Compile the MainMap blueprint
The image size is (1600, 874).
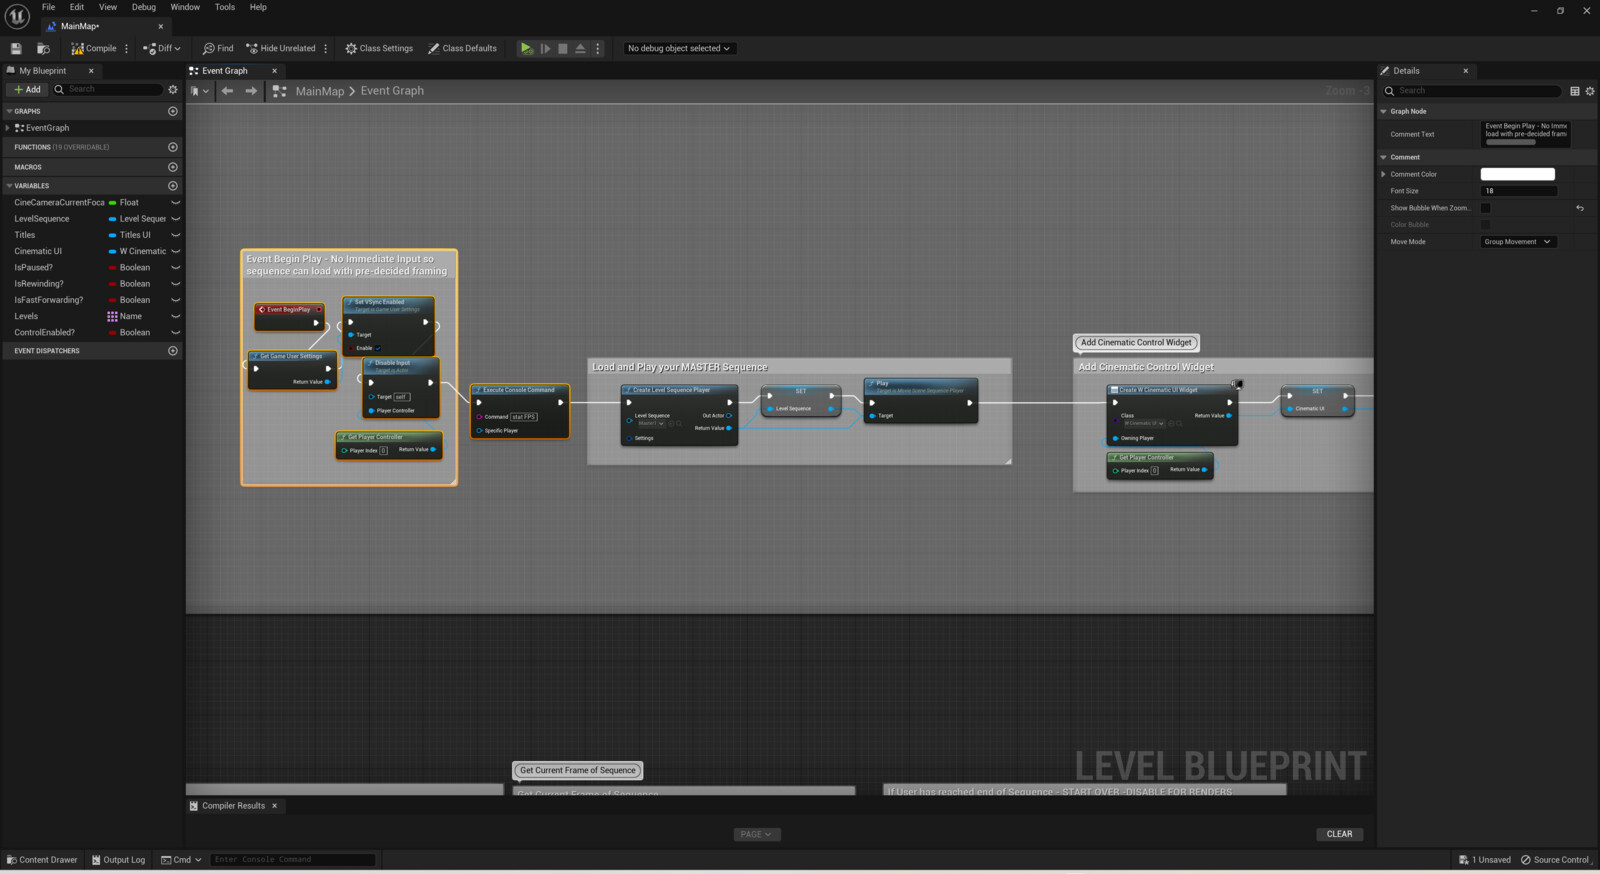click(x=93, y=48)
